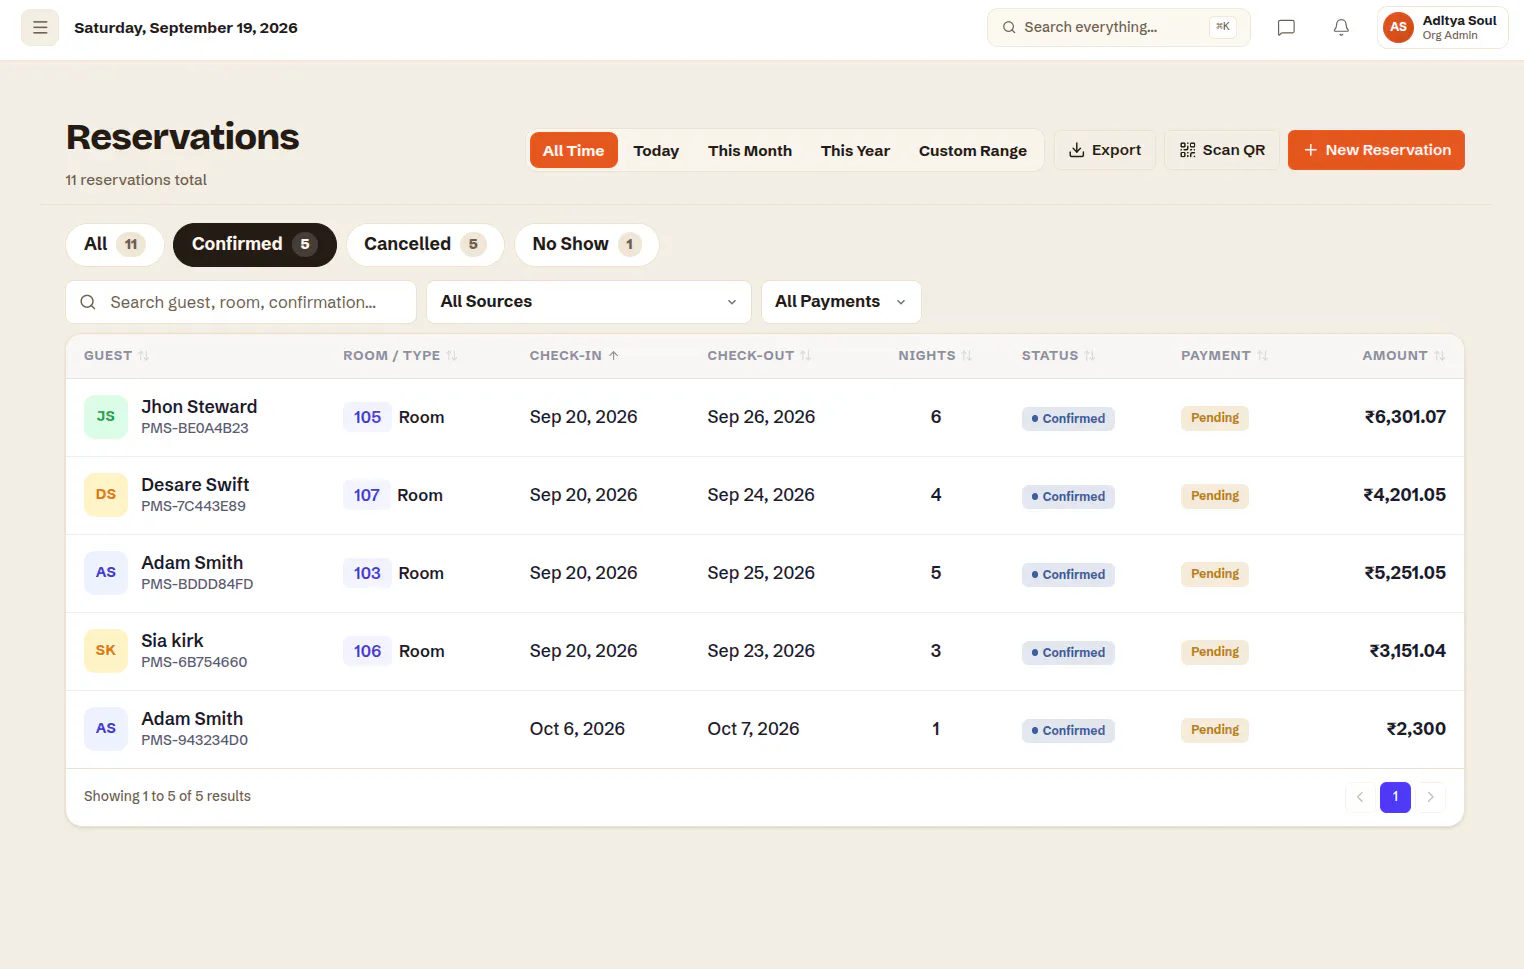
Task: Show Confirmed reservations tab
Action: 255,245
